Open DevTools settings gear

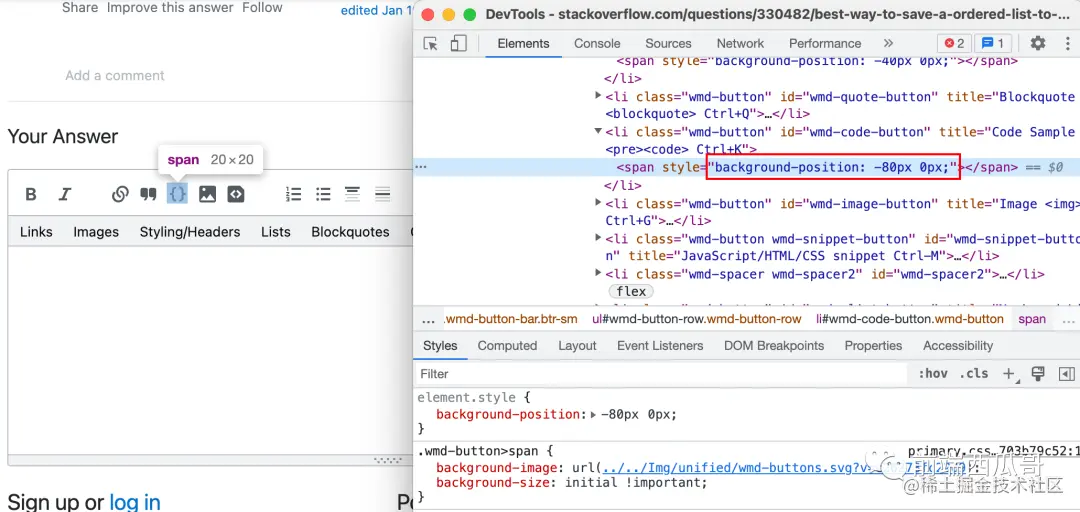(1037, 43)
